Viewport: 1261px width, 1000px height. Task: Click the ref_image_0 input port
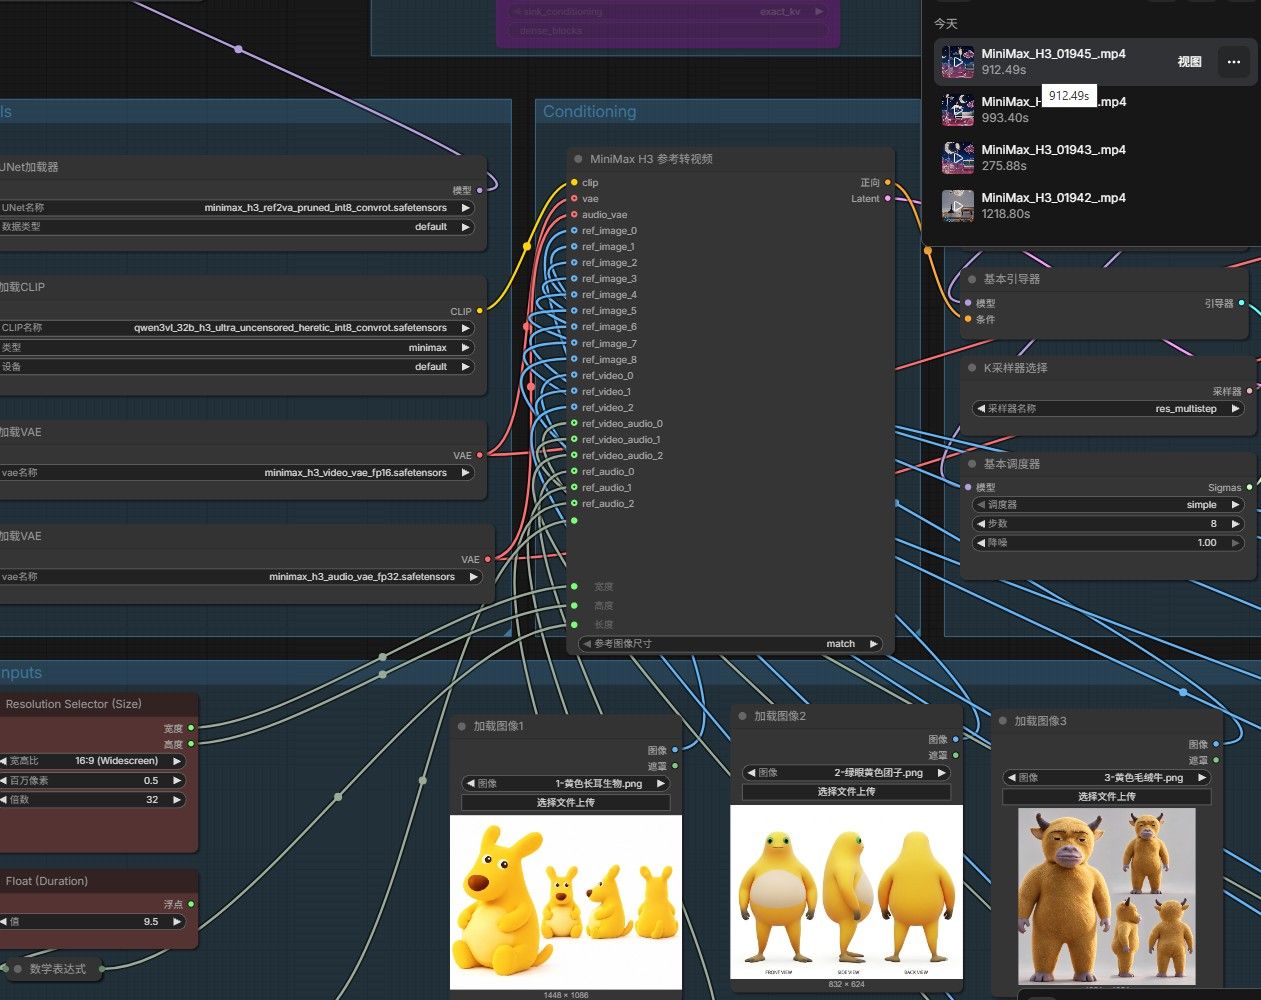tap(574, 231)
